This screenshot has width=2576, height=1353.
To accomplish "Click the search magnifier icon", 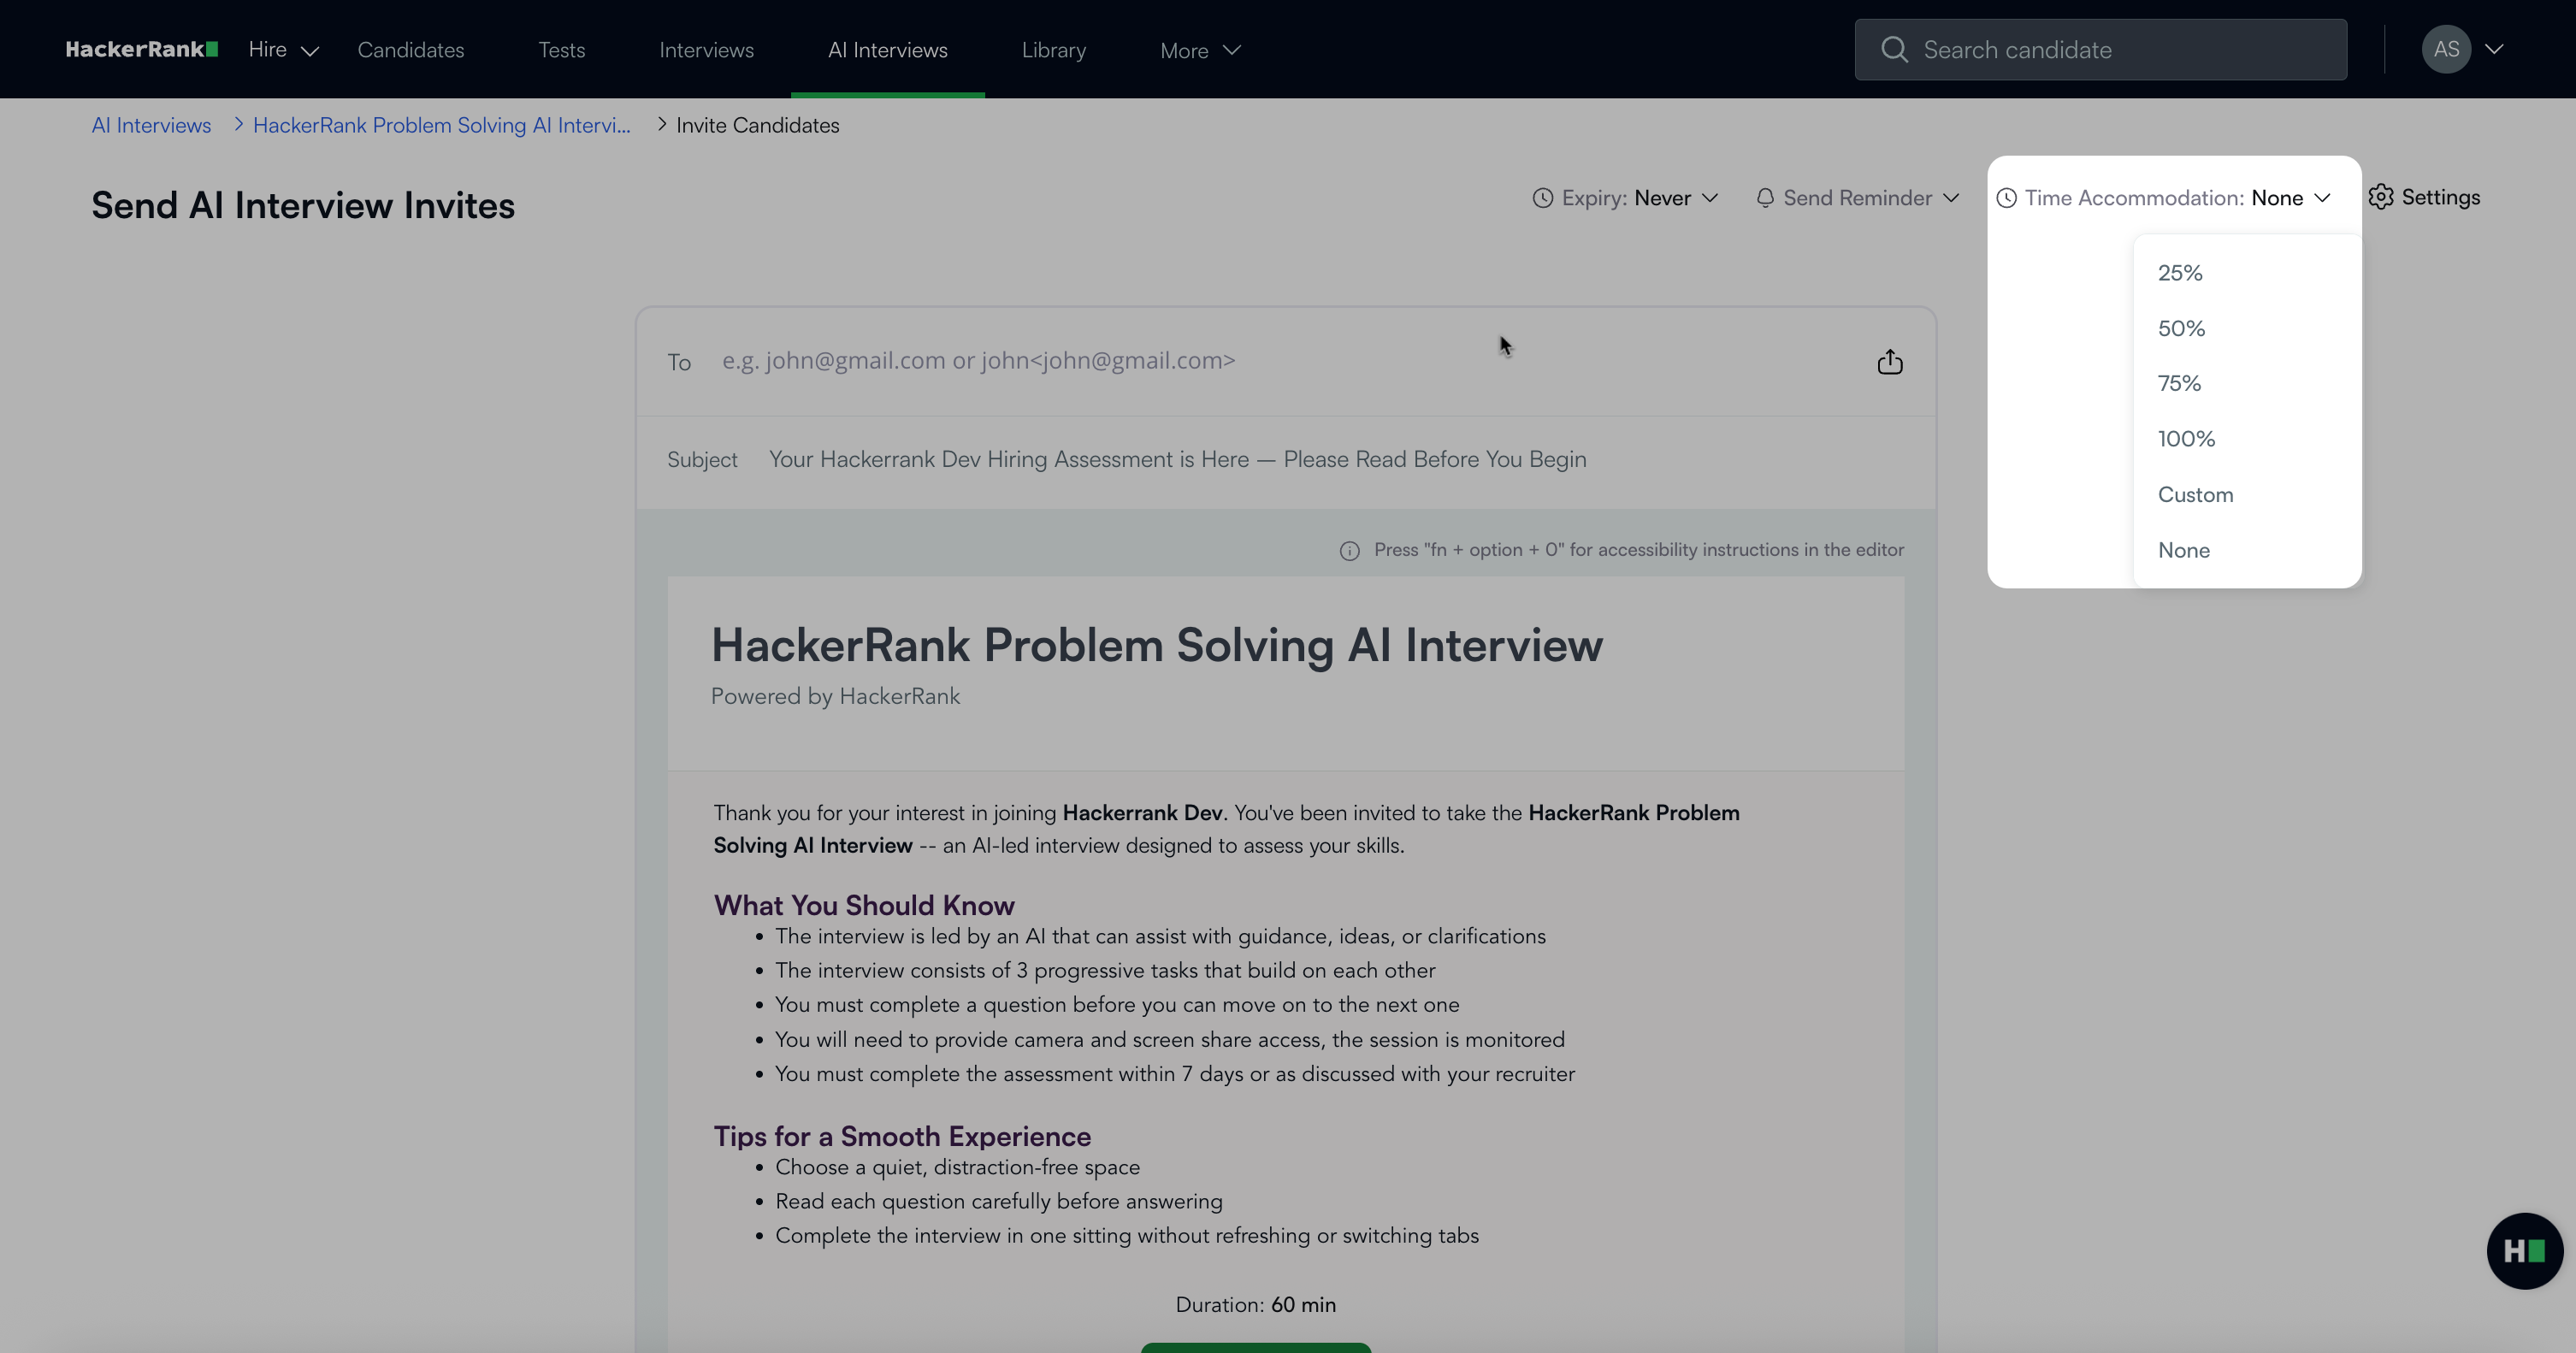I will 1894,49.
